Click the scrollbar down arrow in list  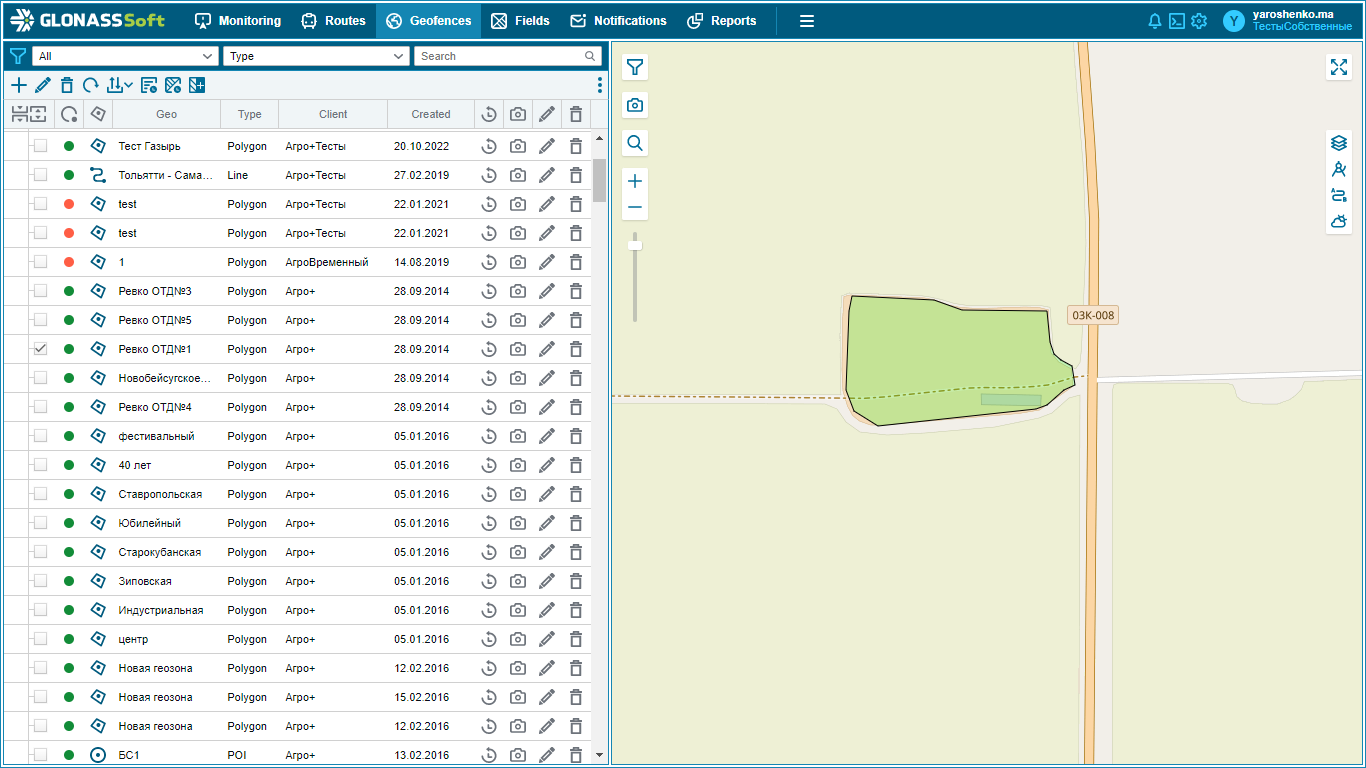(x=600, y=755)
